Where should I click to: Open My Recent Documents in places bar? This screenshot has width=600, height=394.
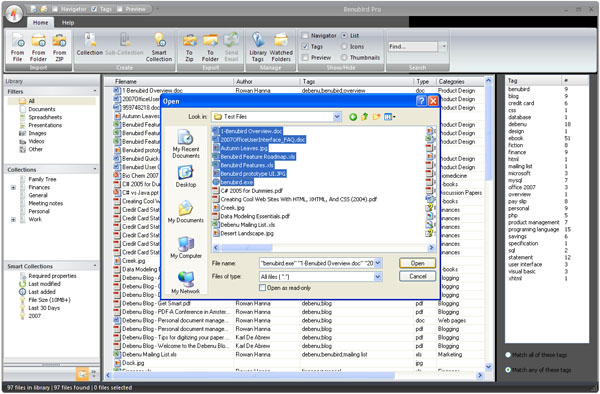pos(186,144)
